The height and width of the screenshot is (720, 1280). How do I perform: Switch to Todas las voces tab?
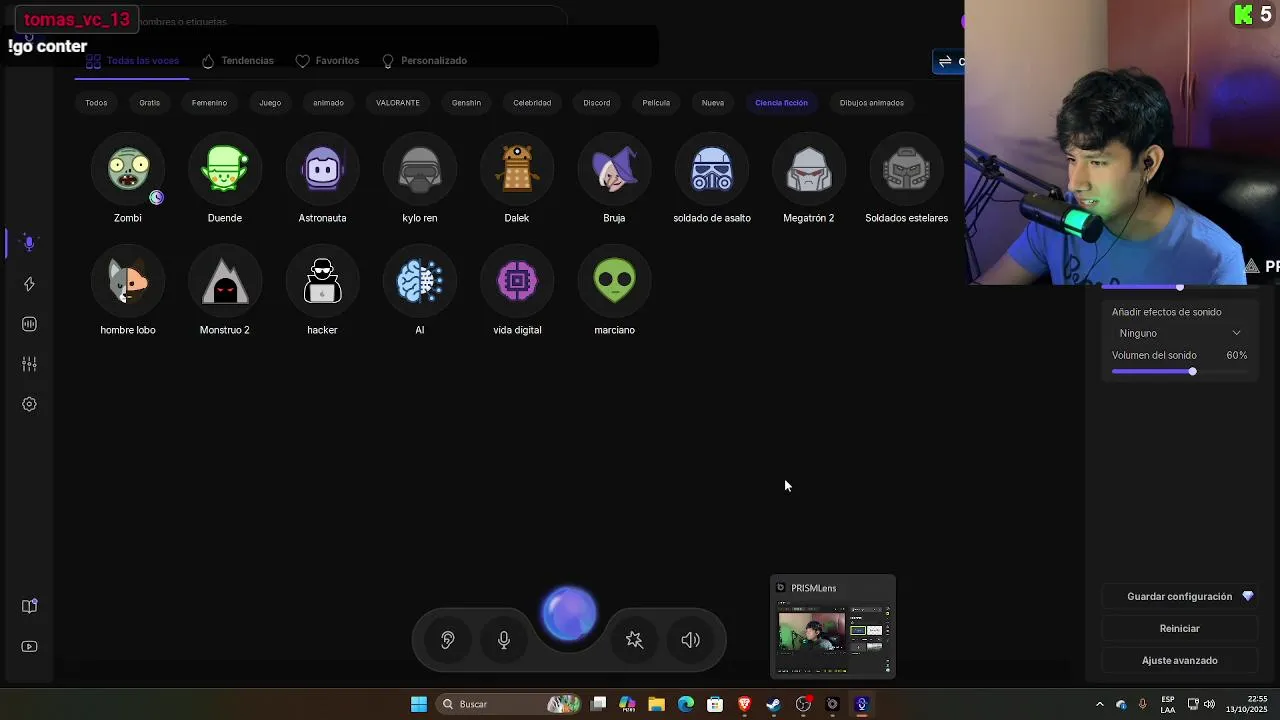pos(132,61)
